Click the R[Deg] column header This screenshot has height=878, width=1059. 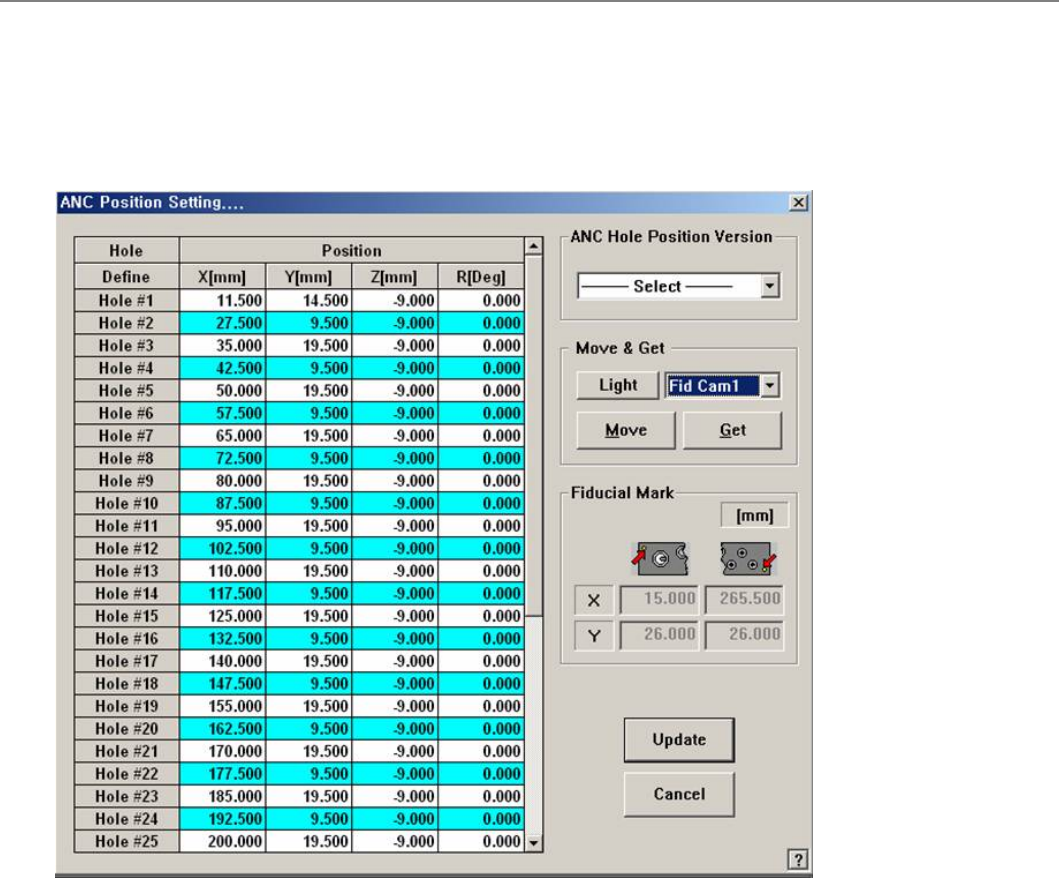481,277
